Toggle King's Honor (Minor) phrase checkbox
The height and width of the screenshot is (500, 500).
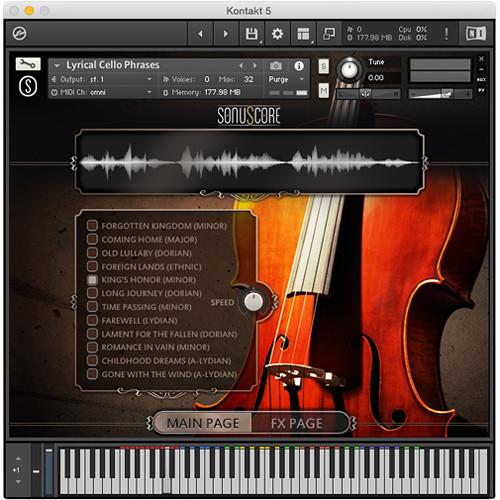(x=92, y=280)
